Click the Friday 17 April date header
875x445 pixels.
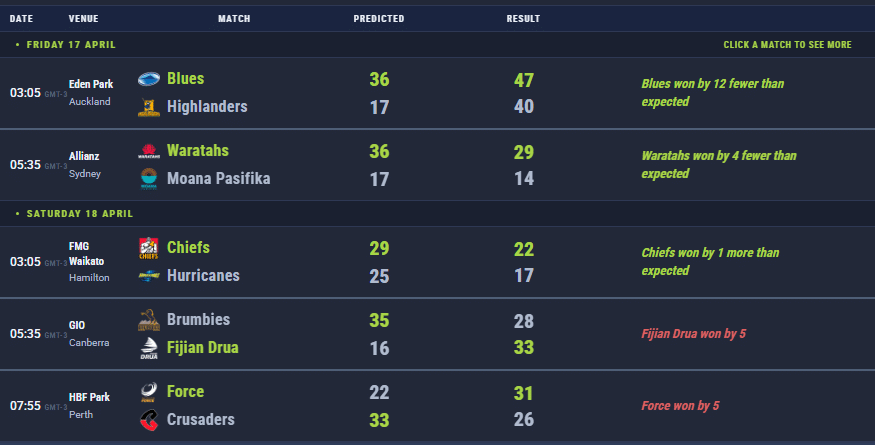[71, 45]
